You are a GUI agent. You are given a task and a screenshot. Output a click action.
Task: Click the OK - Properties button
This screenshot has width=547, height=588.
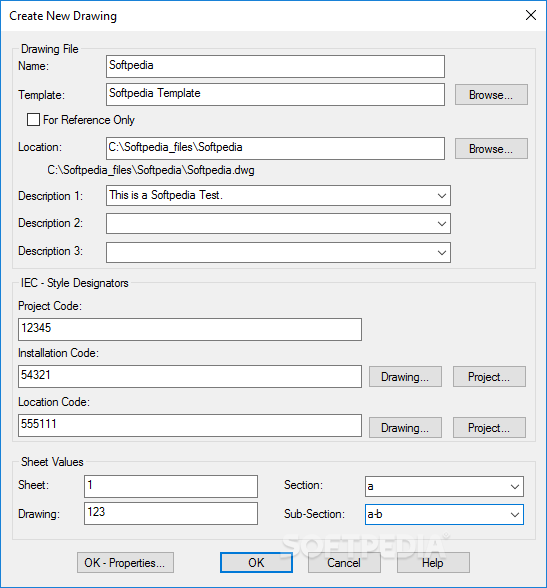pyautogui.click(x=125, y=562)
